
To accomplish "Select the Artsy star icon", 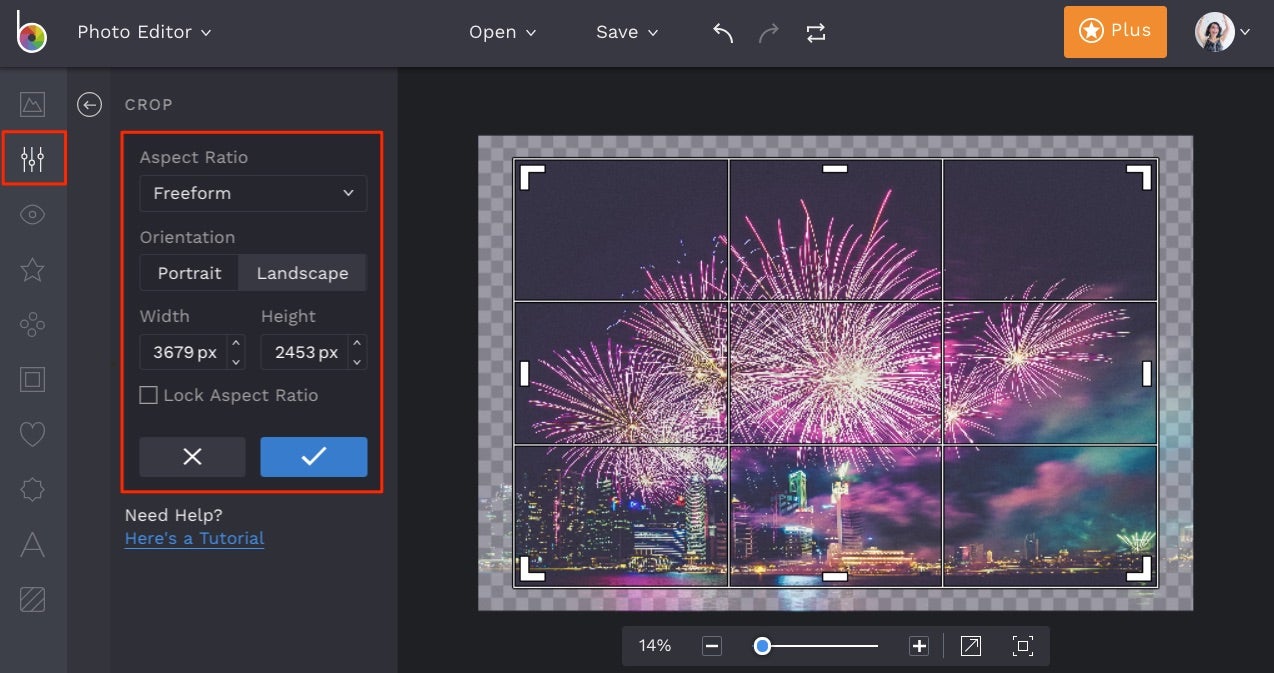I will pos(32,269).
